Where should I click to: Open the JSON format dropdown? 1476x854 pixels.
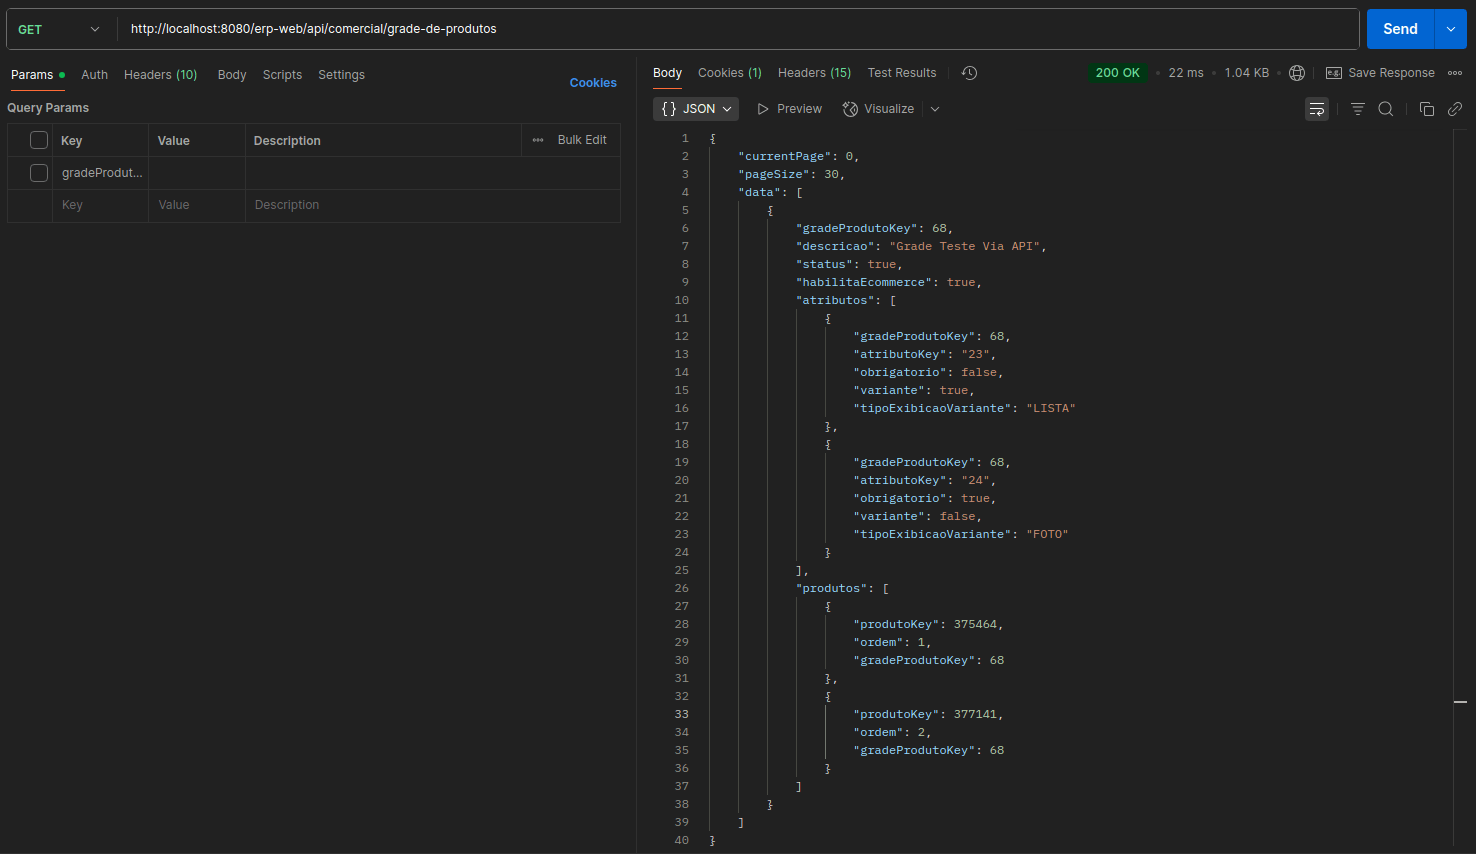697,109
